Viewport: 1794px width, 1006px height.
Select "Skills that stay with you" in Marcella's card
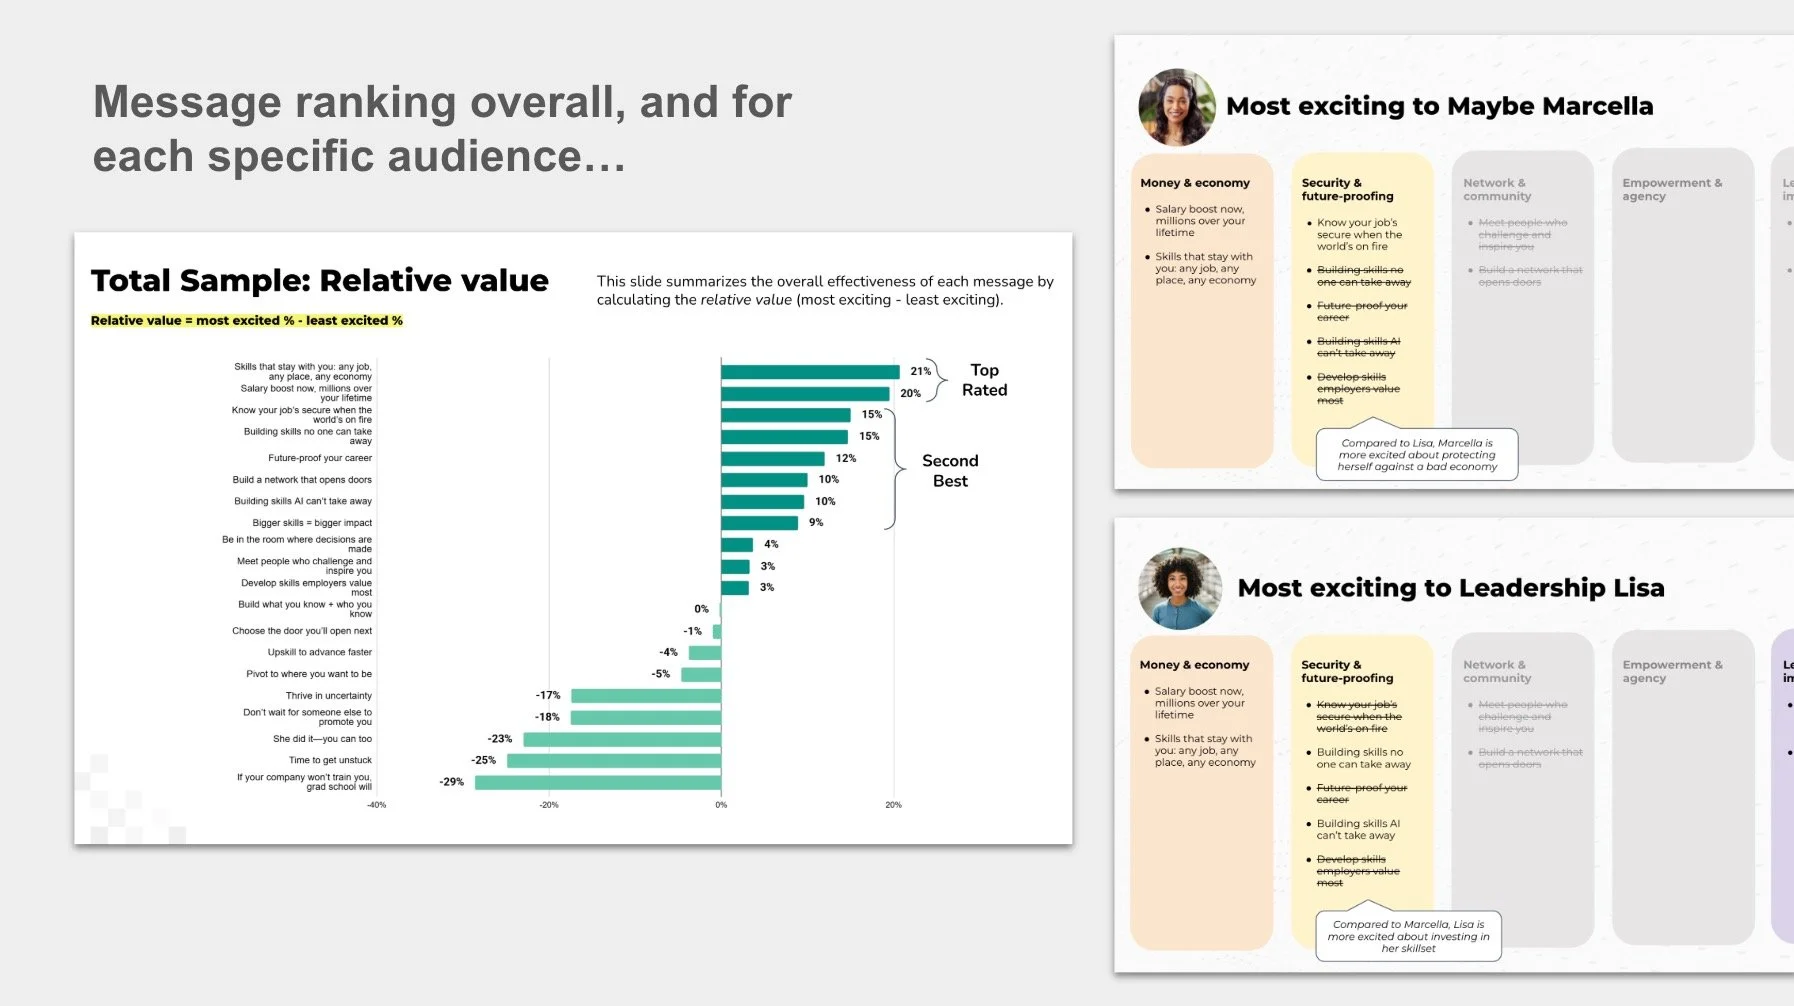1205,269
